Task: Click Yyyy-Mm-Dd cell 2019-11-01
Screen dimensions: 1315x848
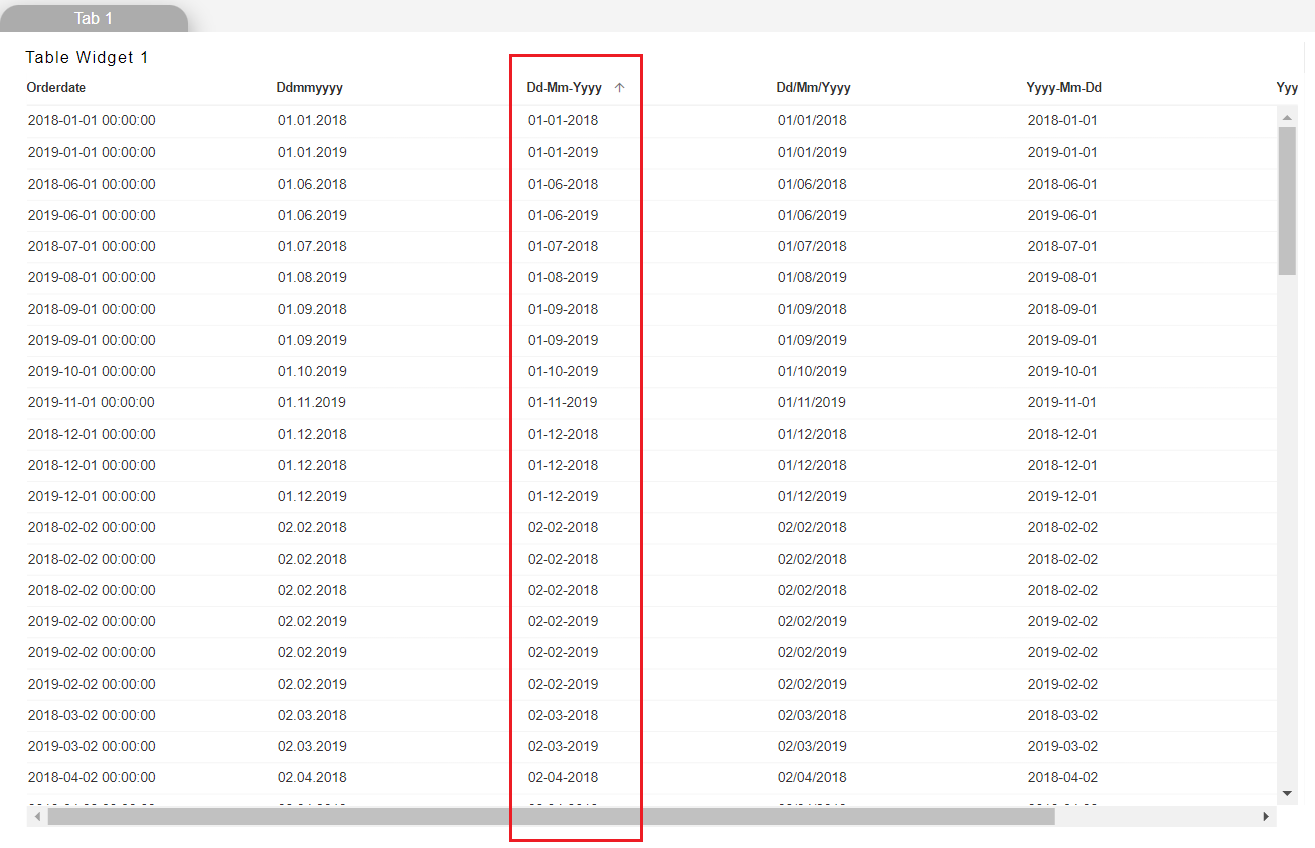Action: [x=1062, y=403]
